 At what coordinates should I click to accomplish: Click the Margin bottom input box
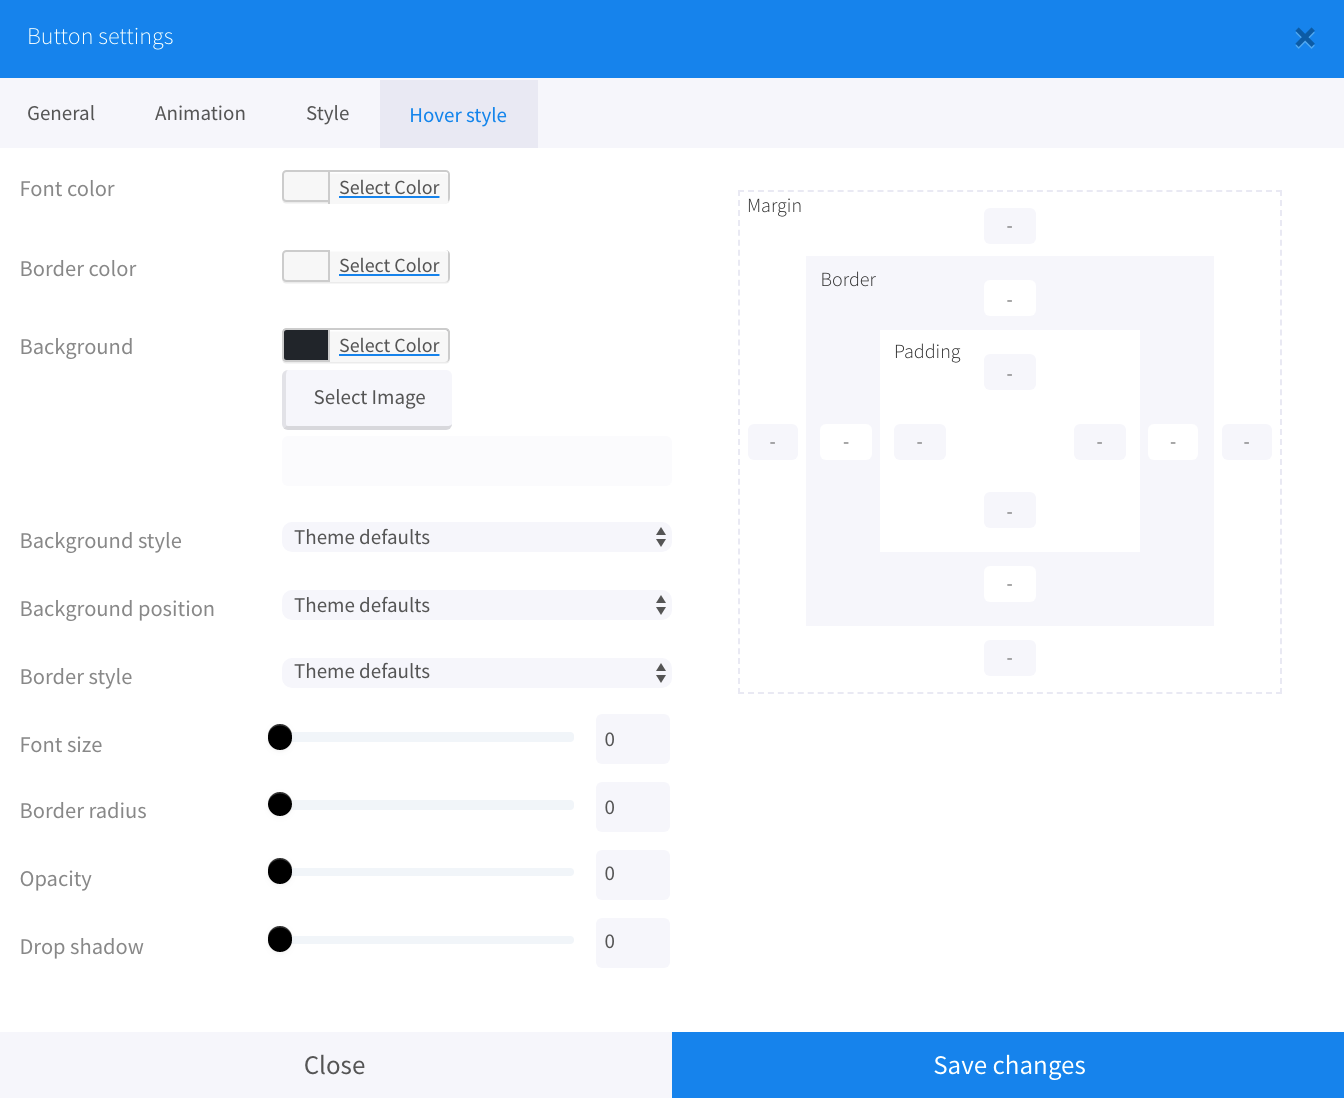point(1010,658)
